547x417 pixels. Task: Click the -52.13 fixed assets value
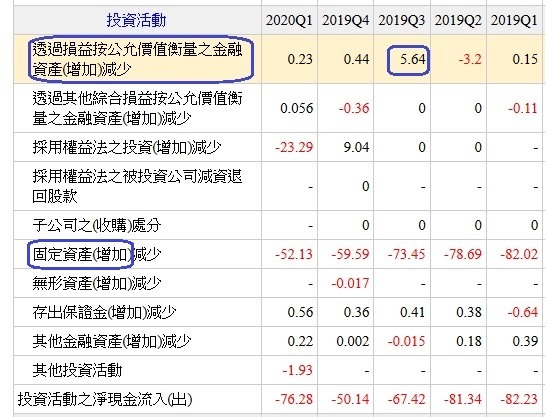(294, 254)
